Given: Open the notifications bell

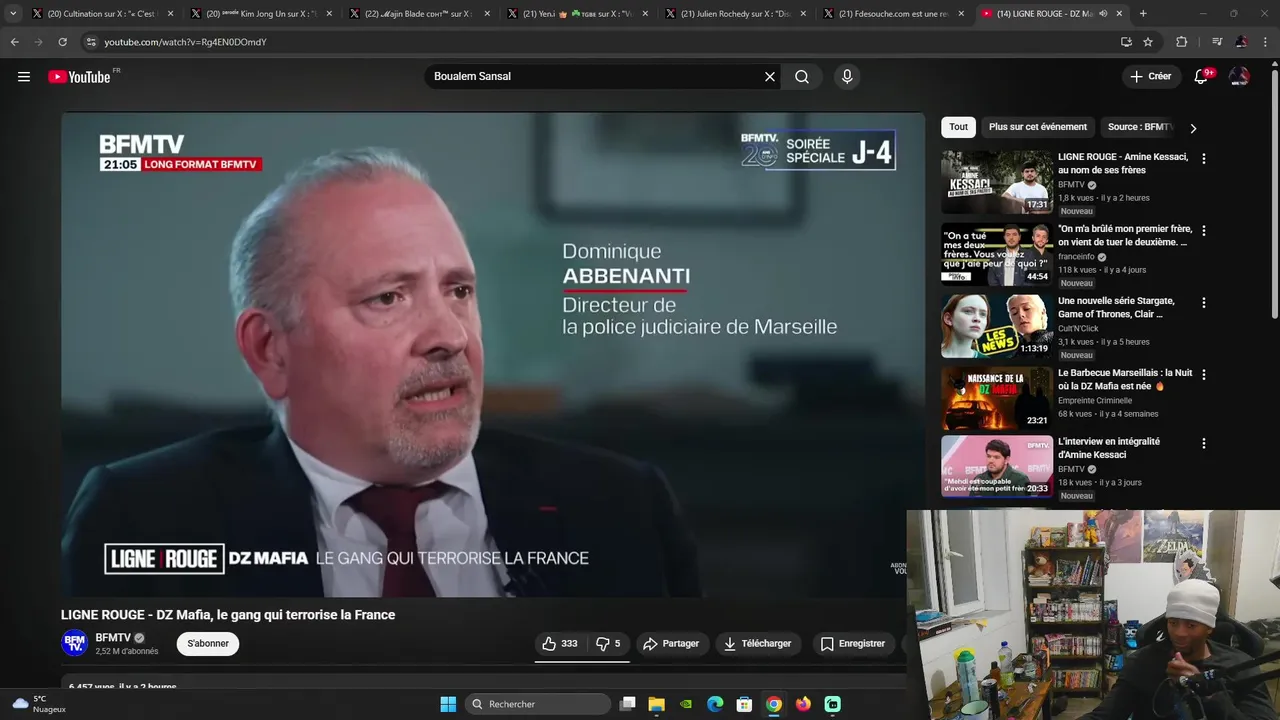Looking at the screenshot, I should 1202,77.
